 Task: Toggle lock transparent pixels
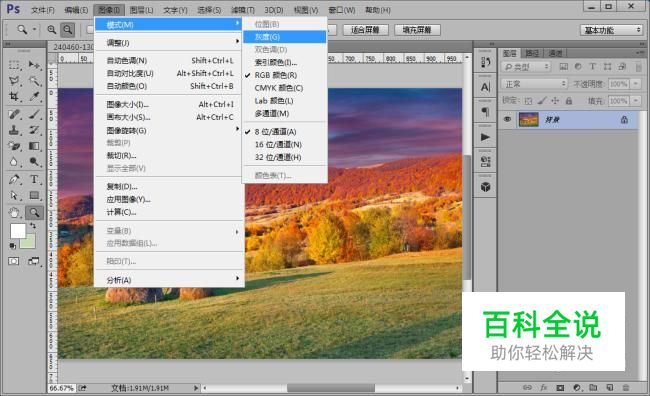tap(528, 101)
